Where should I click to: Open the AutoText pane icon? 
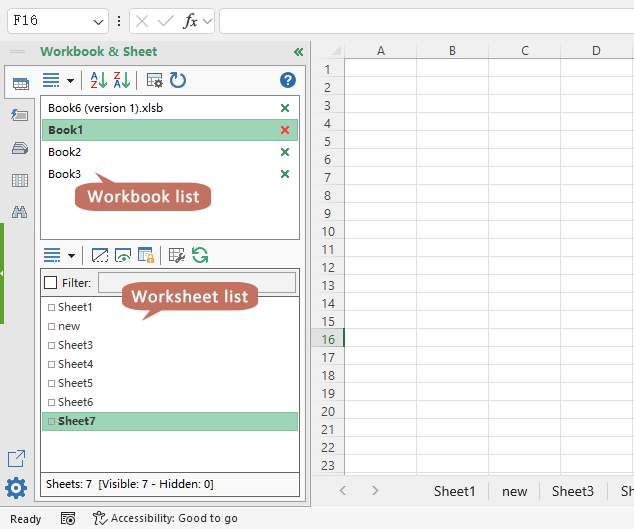pyautogui.click(x=19, y=115)
